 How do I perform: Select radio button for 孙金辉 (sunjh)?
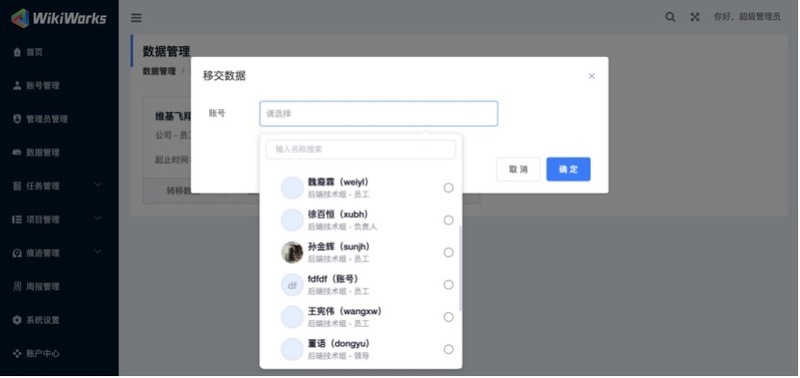pyautogui.click(x=448, y=253)
